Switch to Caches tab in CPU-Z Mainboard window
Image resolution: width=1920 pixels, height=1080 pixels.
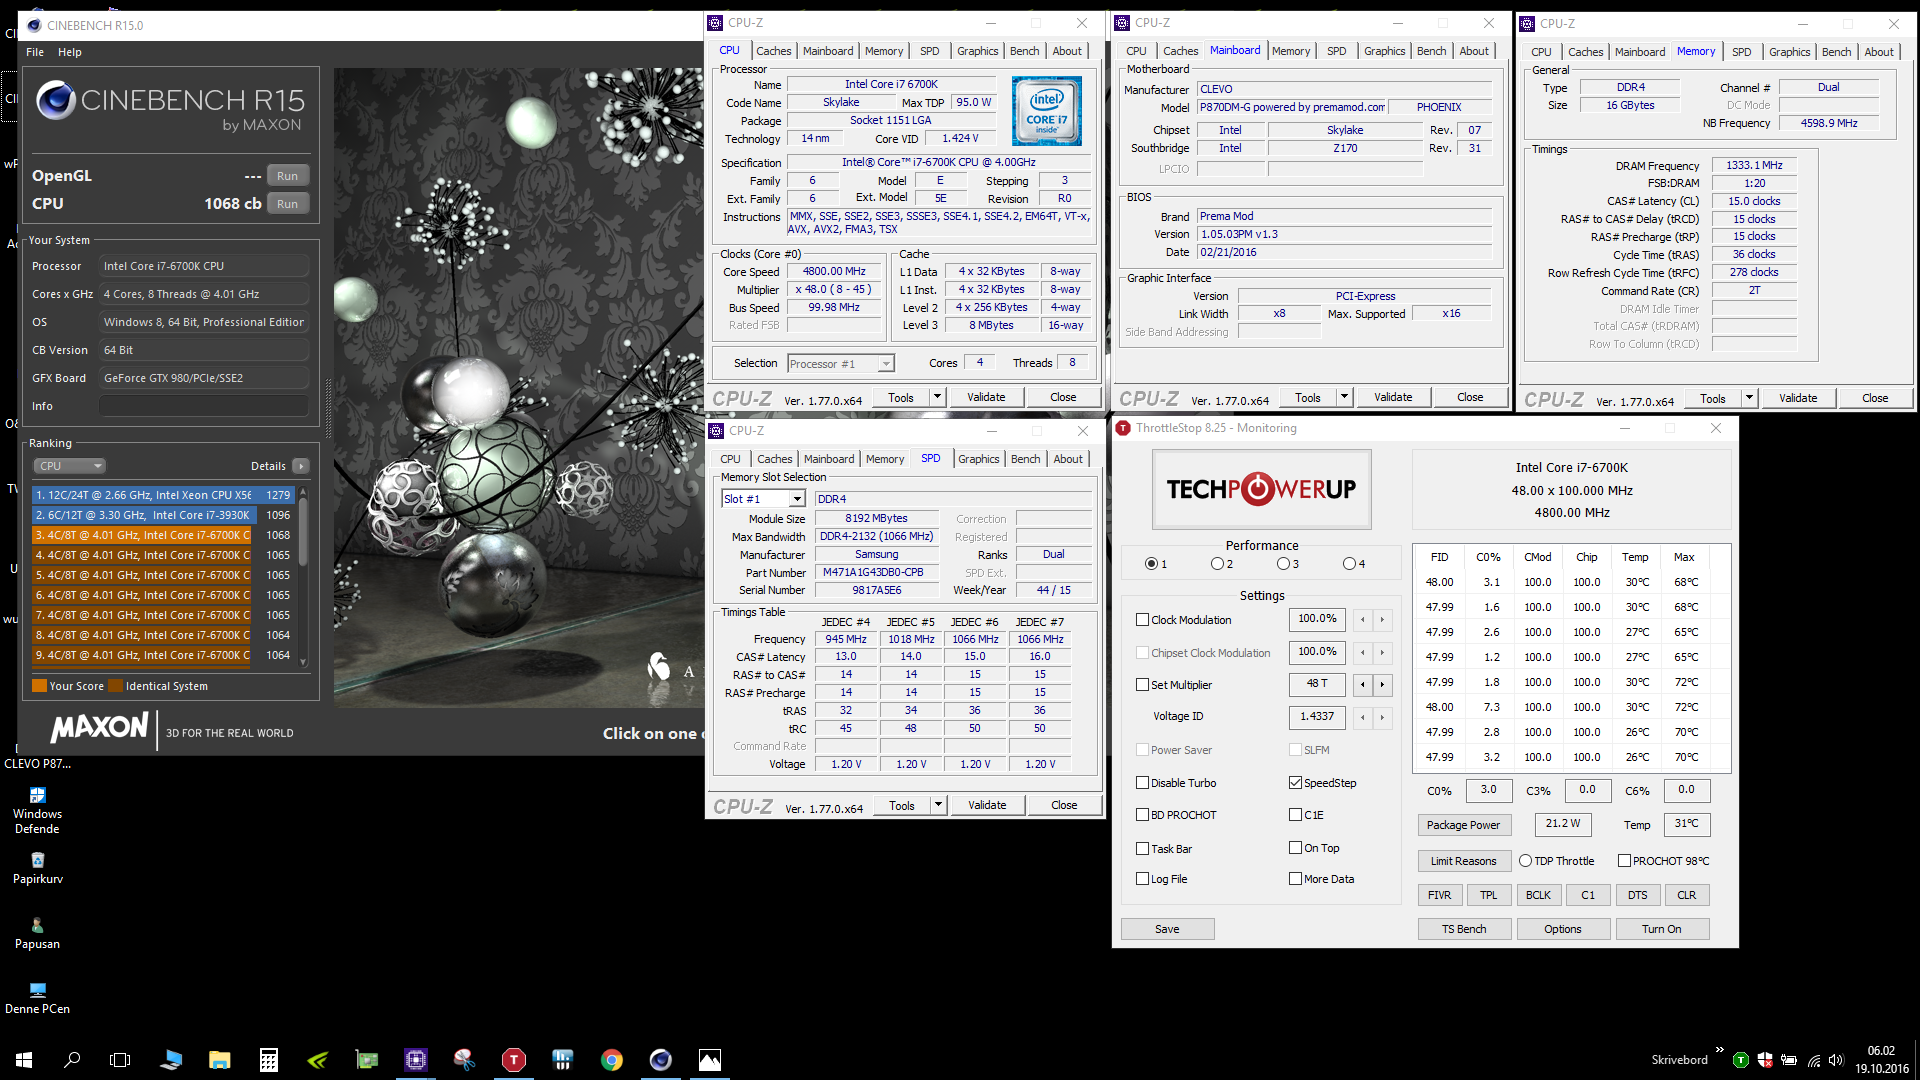point(1180,51)
